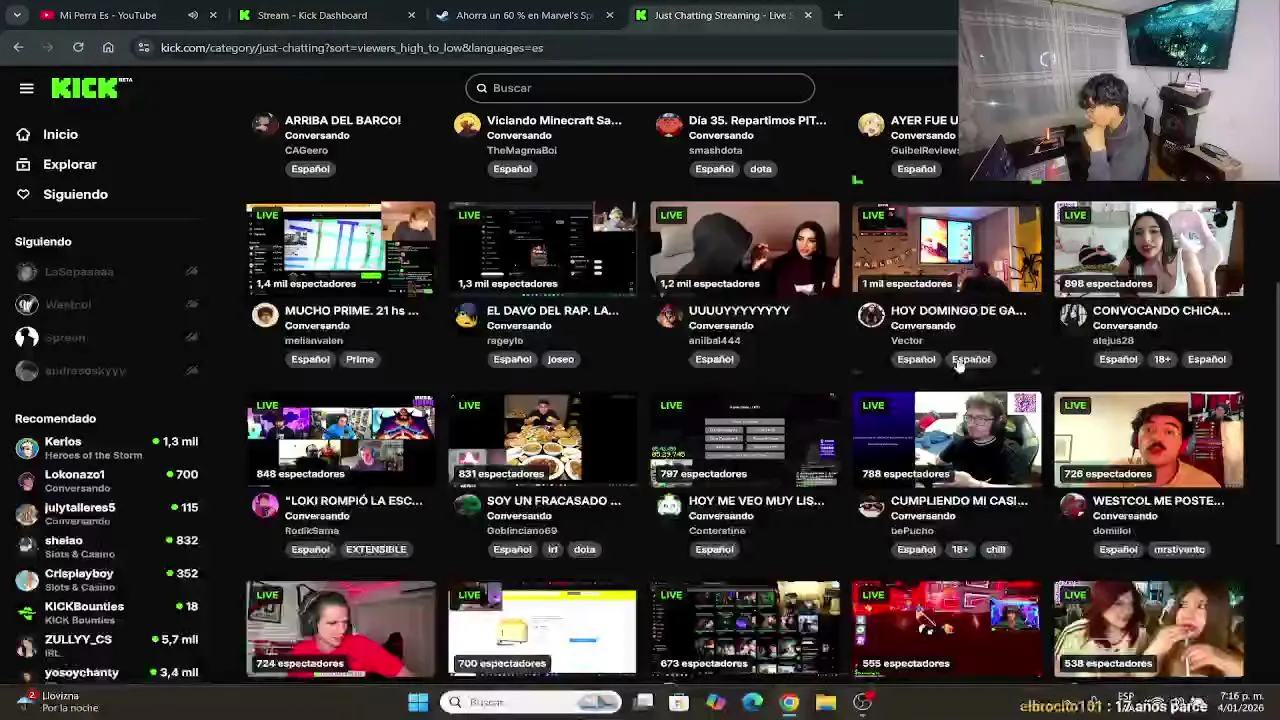1280x720 pixels.
Task: Open the 1,4 mil espectadores stream thumbnail
Action: 341,249
